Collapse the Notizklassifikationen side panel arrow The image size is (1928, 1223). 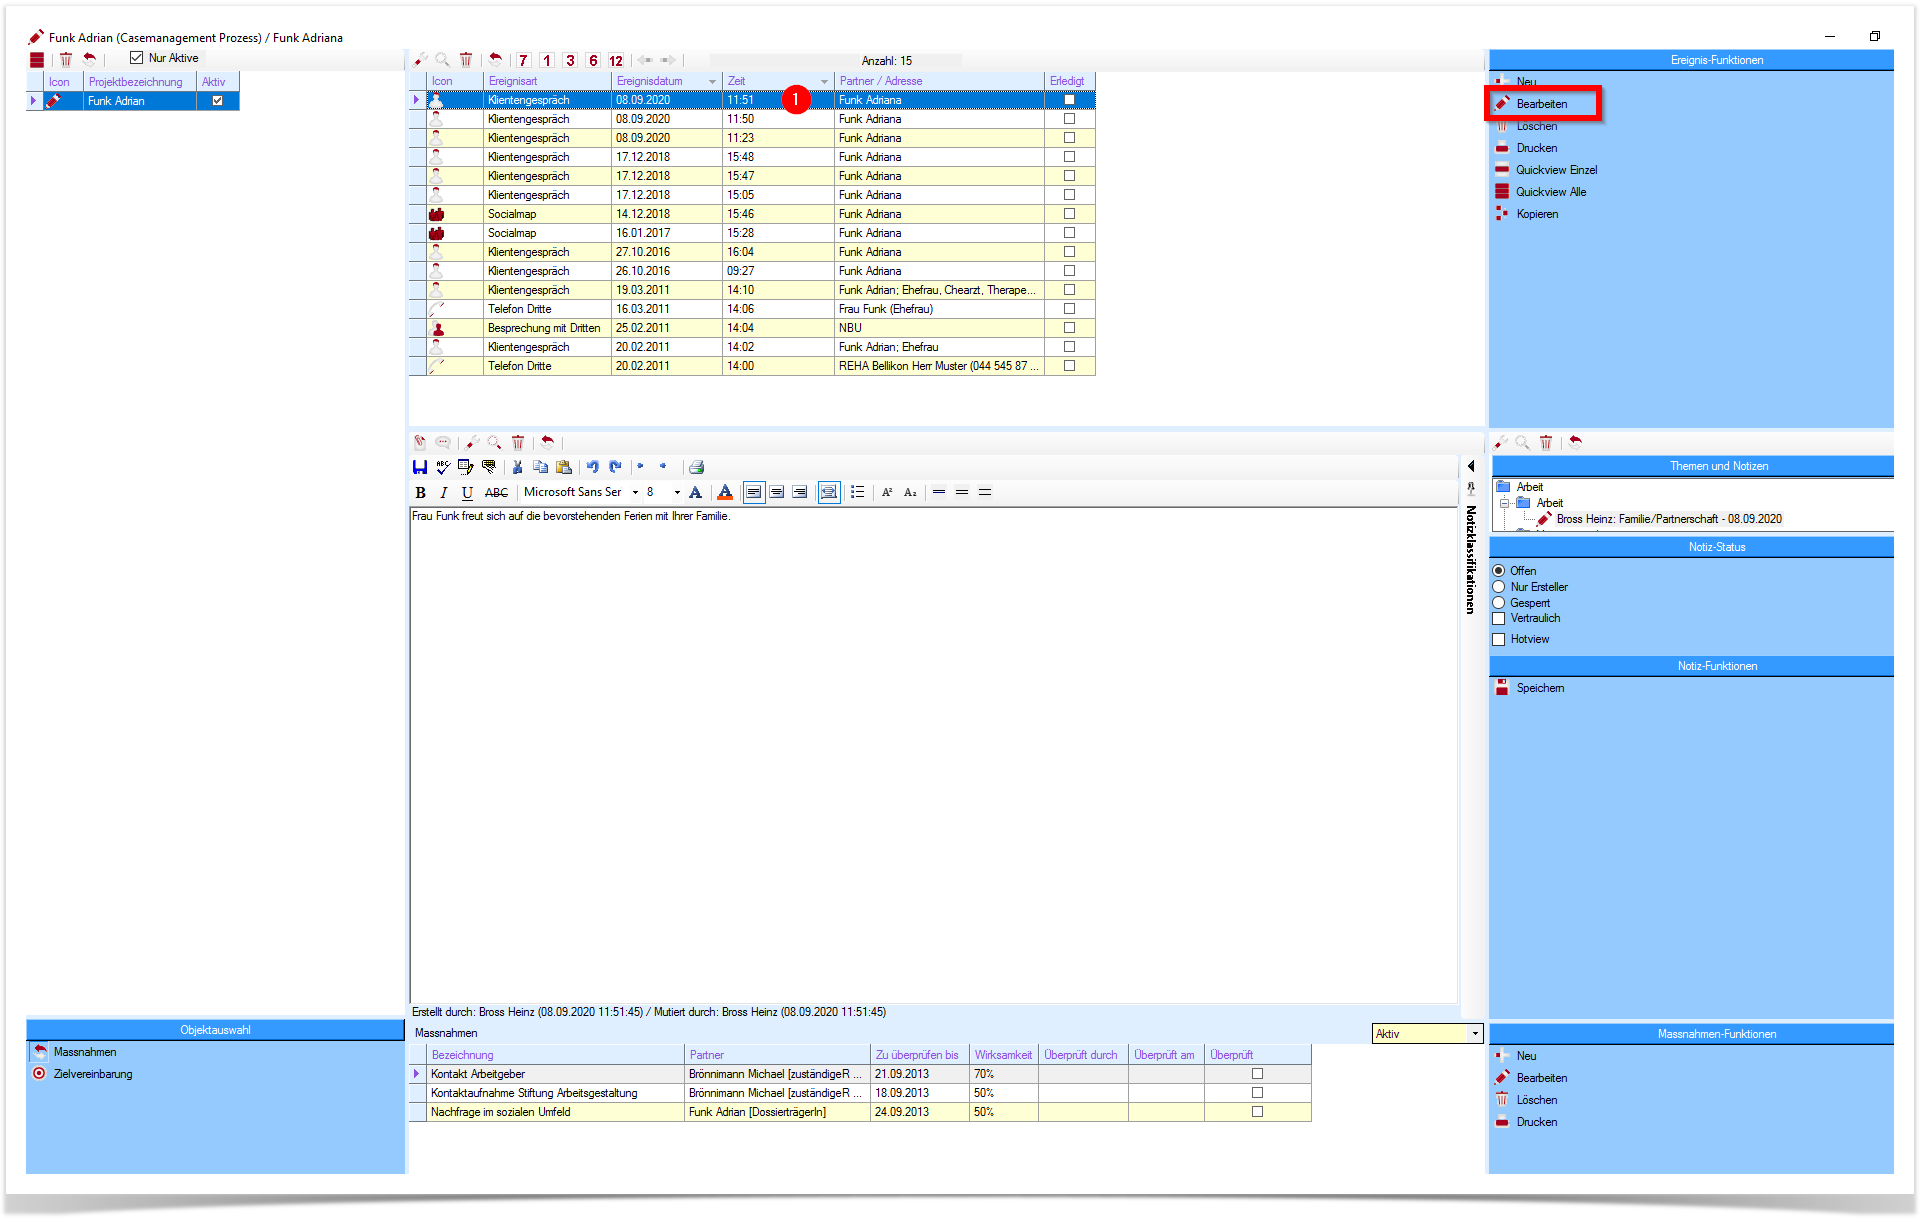click(x=1471, y=467)
